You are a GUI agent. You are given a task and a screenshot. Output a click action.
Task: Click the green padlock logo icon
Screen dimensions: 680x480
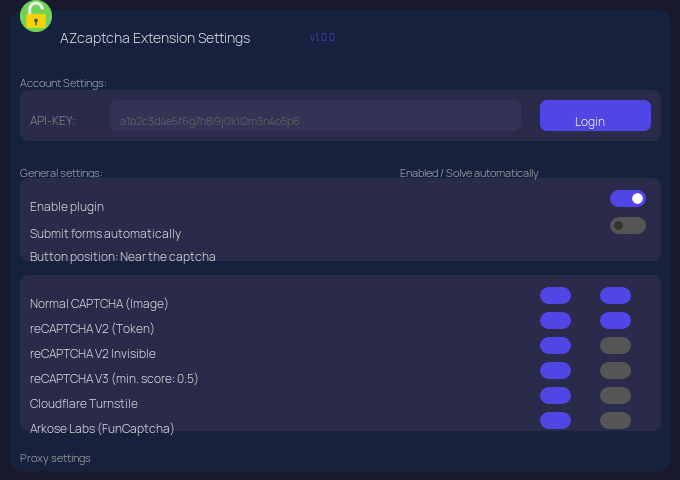(36, 16)
